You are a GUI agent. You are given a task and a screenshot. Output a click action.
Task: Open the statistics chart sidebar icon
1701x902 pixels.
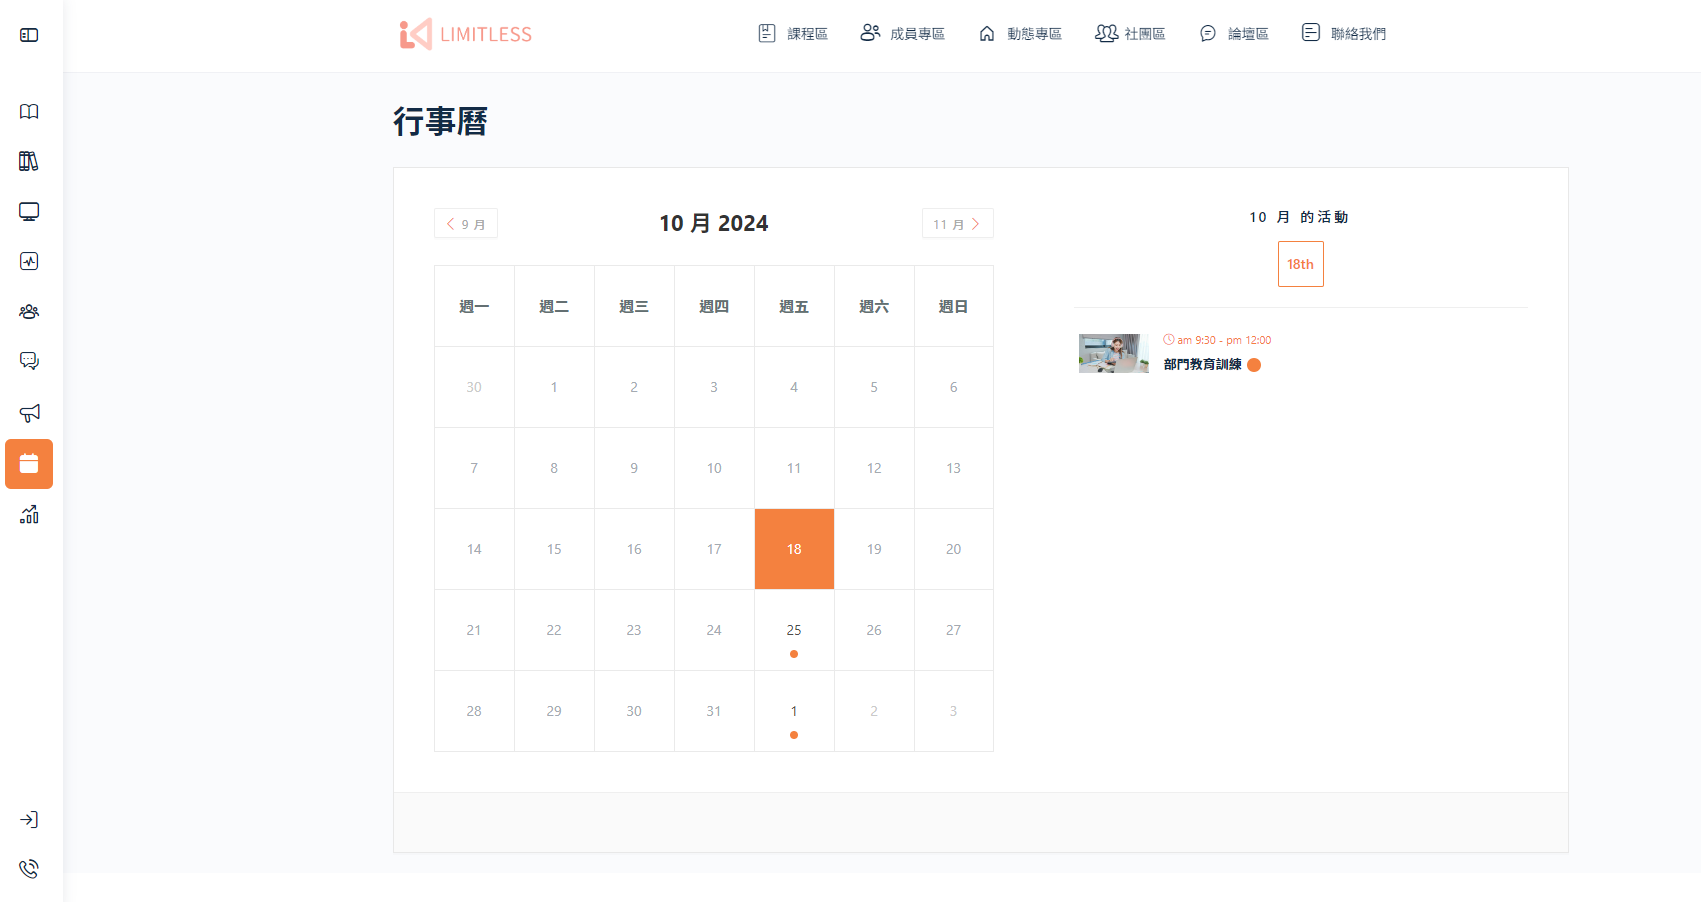coord(29,515)
